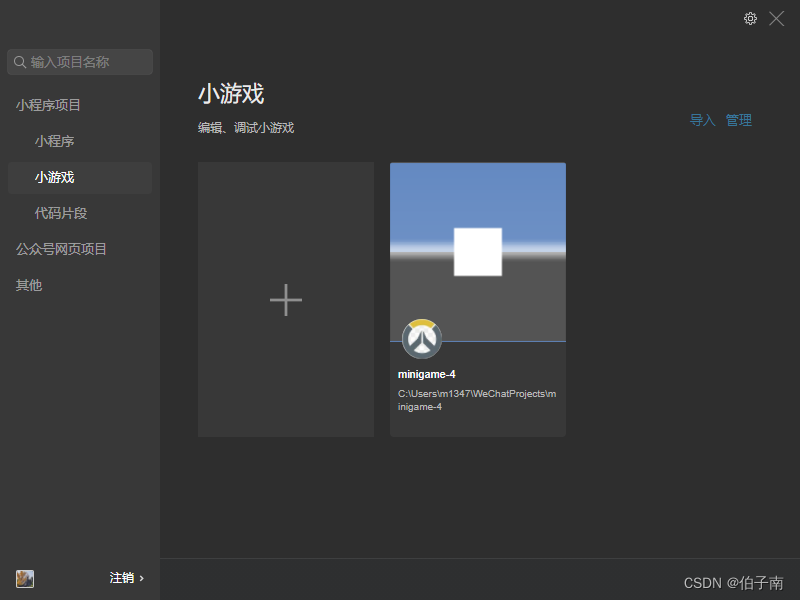
Task: Close the developer tools window
Action: click(776, 18)
